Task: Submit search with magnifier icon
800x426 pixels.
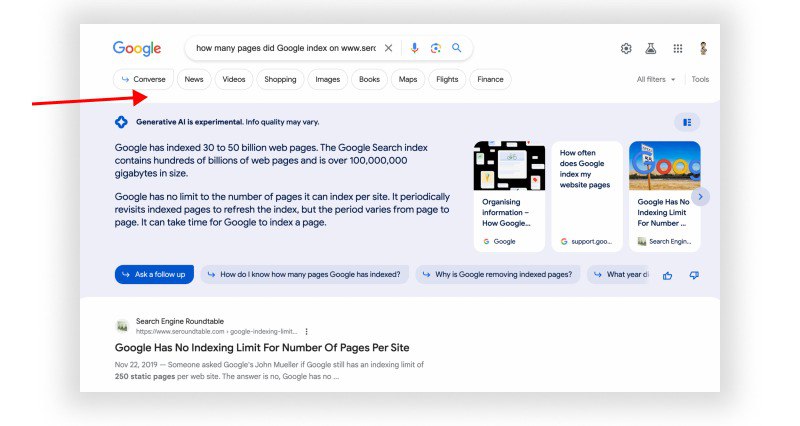Action: coord(457,48)
